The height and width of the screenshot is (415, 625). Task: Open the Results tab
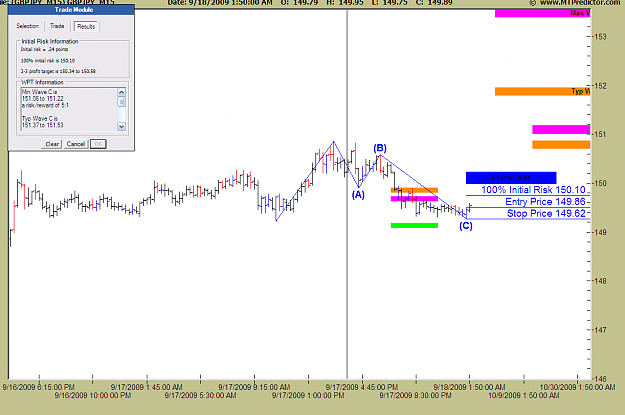pos(86,26)
